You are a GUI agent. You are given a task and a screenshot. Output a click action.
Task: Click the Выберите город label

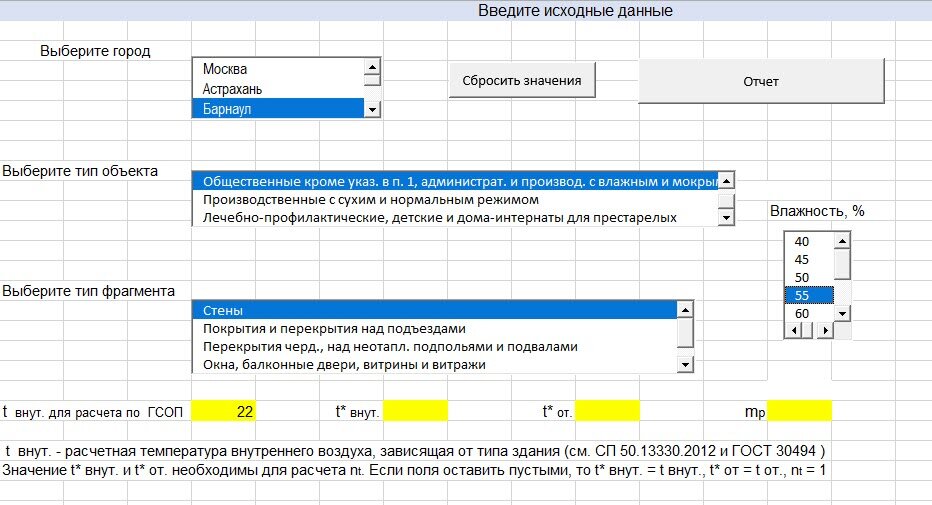pos(95,51)
